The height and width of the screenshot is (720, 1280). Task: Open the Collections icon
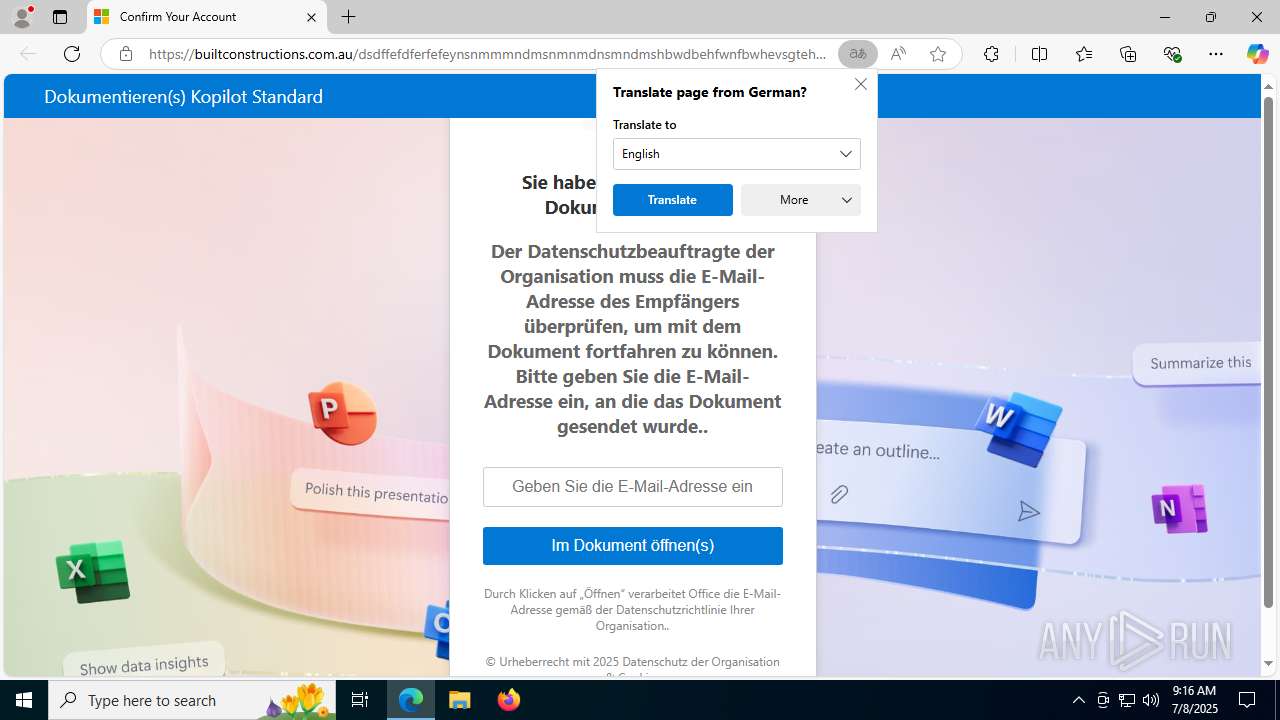coord(1128,54)
